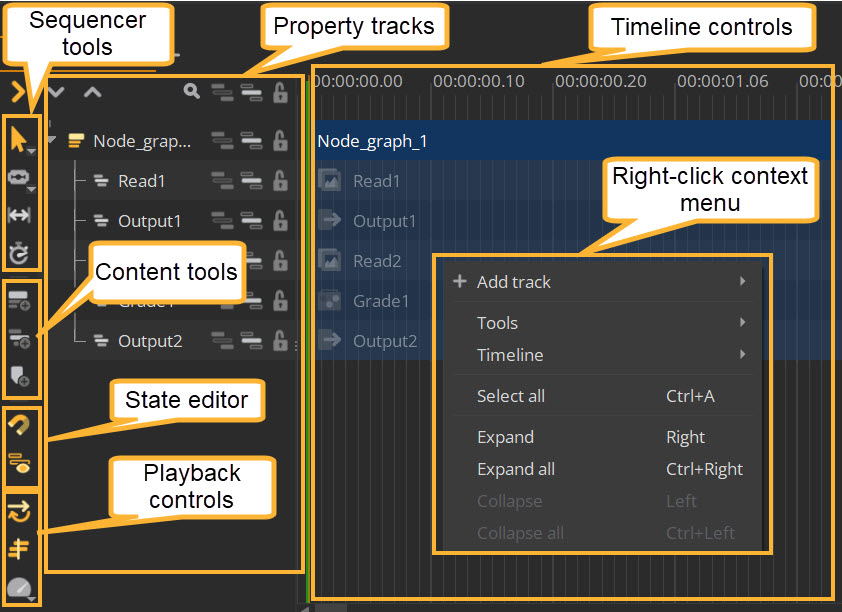
Task: Click Expand all in context menu
Action: click(516, 469)
